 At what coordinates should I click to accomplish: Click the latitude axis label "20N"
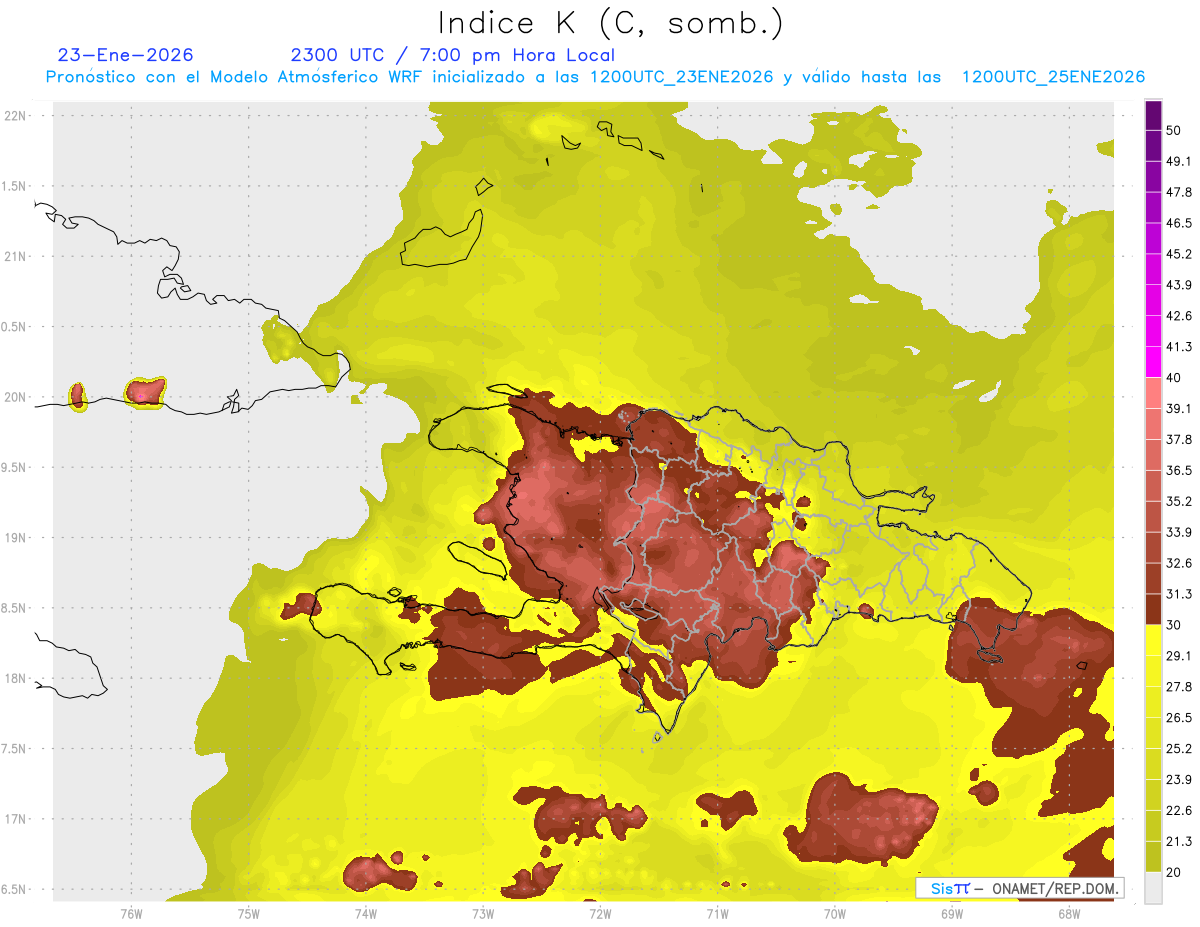[15, 398]
